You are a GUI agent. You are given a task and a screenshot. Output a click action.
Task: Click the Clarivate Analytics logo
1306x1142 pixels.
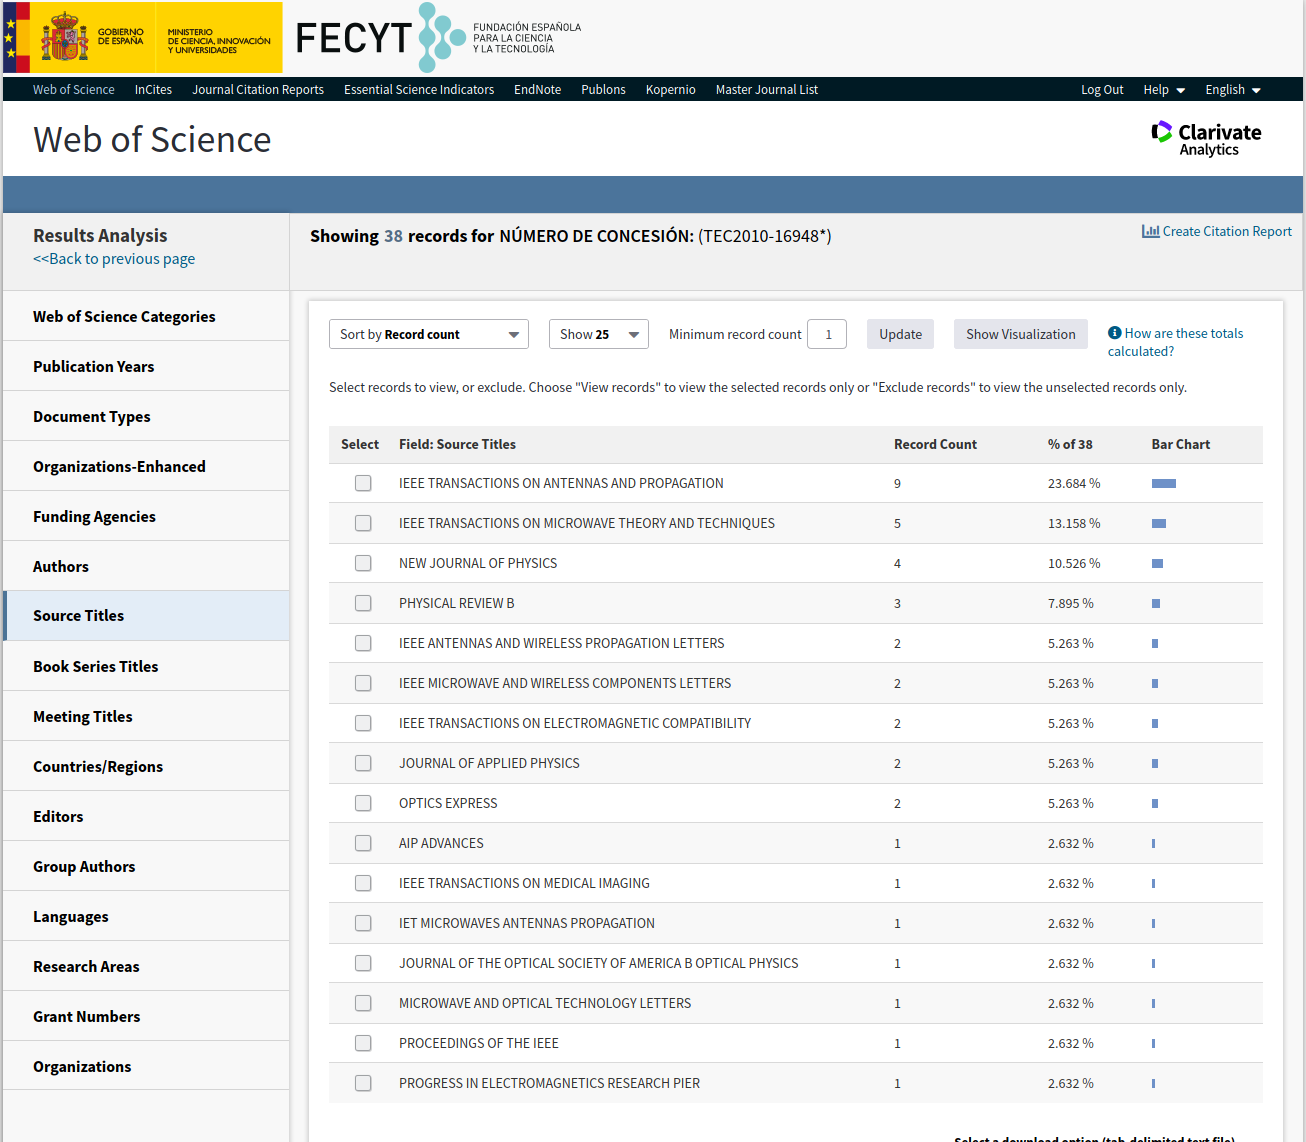pos(1206,139)
